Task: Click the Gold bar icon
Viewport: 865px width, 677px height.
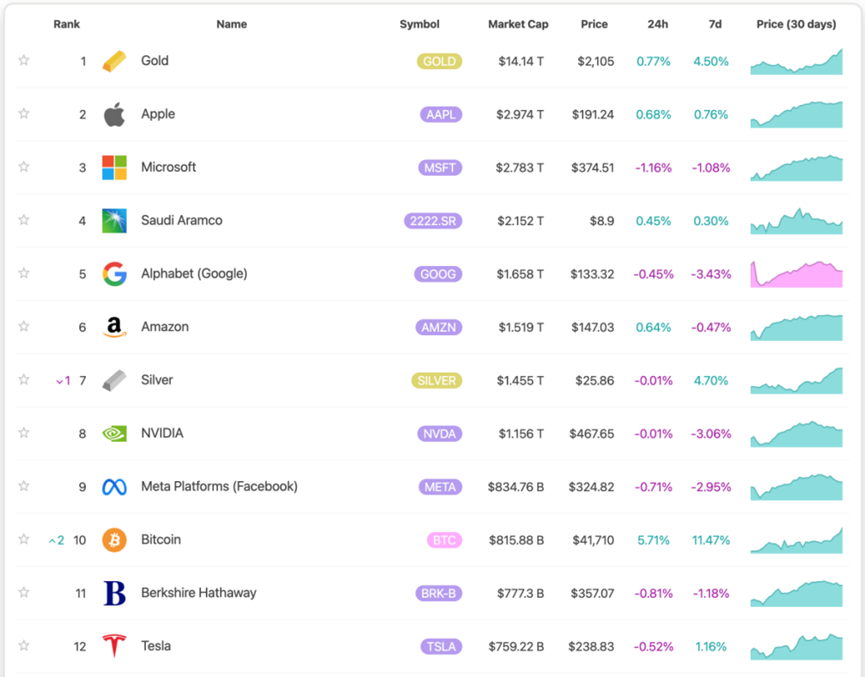Action: click(115, 61)
